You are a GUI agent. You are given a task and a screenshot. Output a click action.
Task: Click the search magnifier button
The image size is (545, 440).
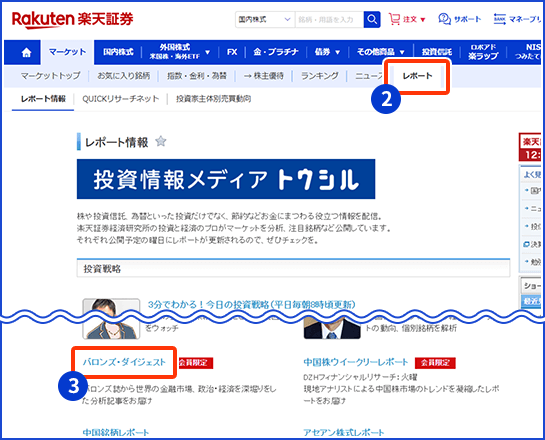pyautogui.click(x=372, y=19)
